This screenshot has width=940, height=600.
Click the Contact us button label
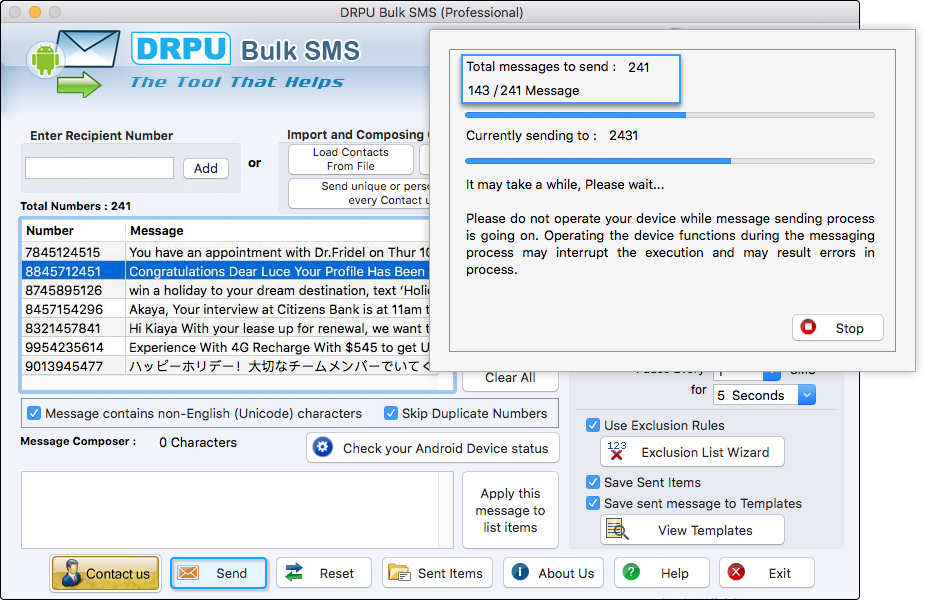tap(118, 574)
